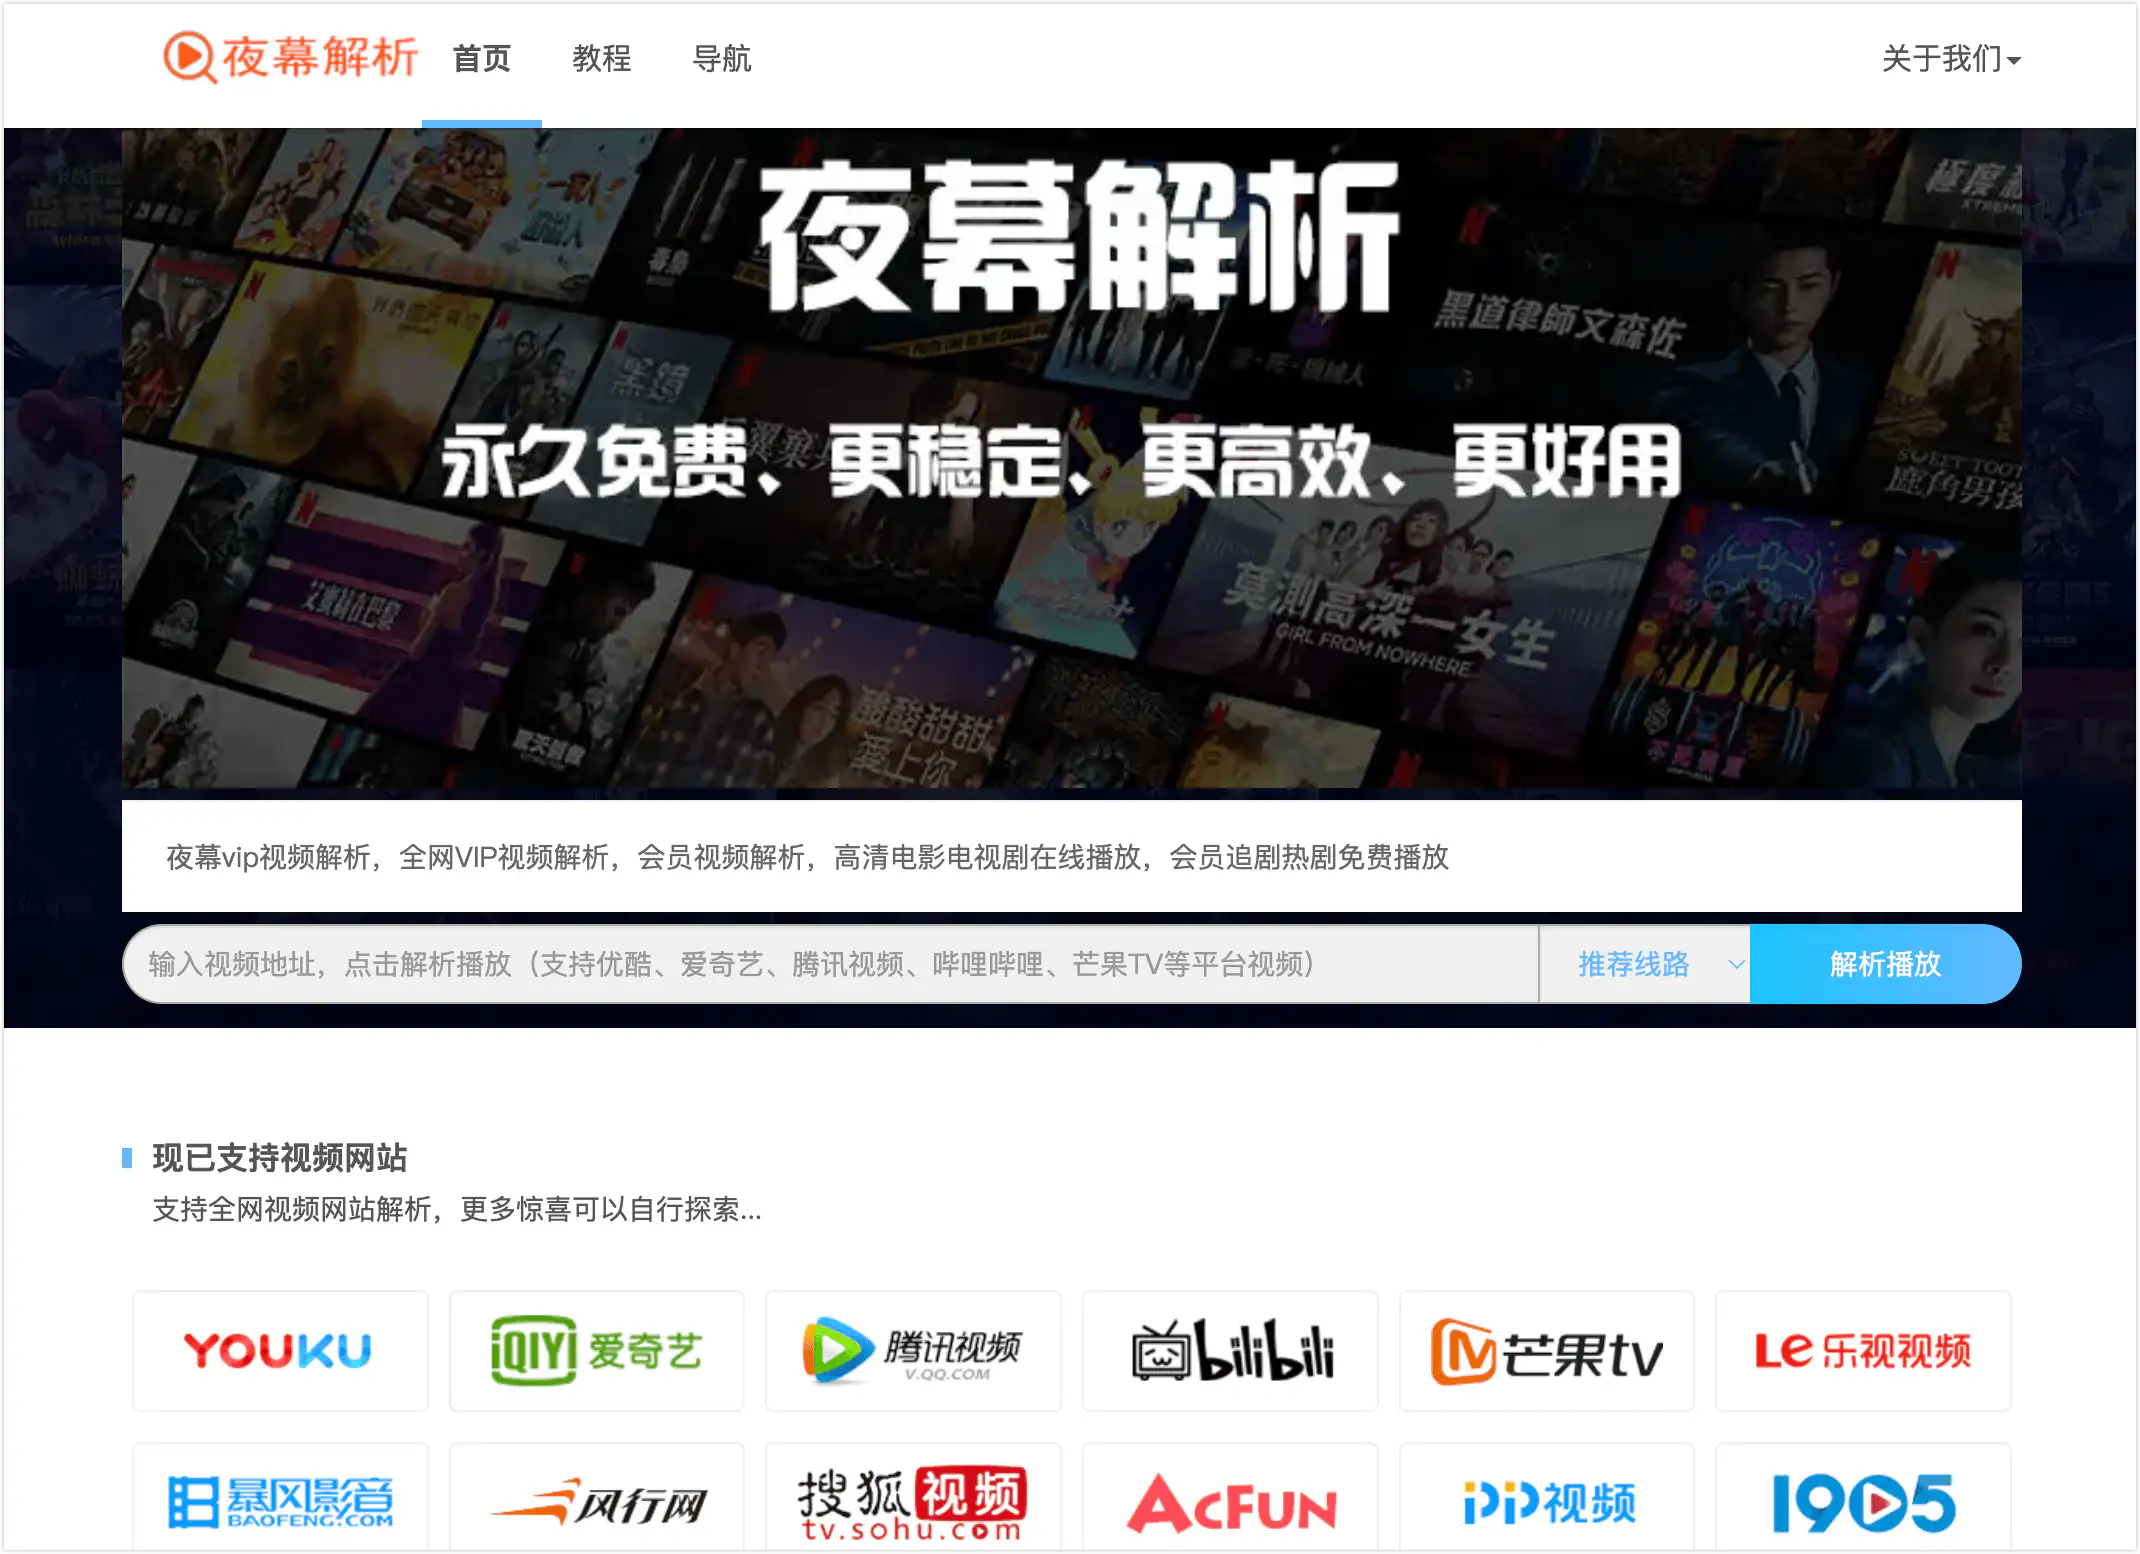2140x1554 pixels.
Task: Click the PP视频 logo
Action: click(x=1546, y=1502)
